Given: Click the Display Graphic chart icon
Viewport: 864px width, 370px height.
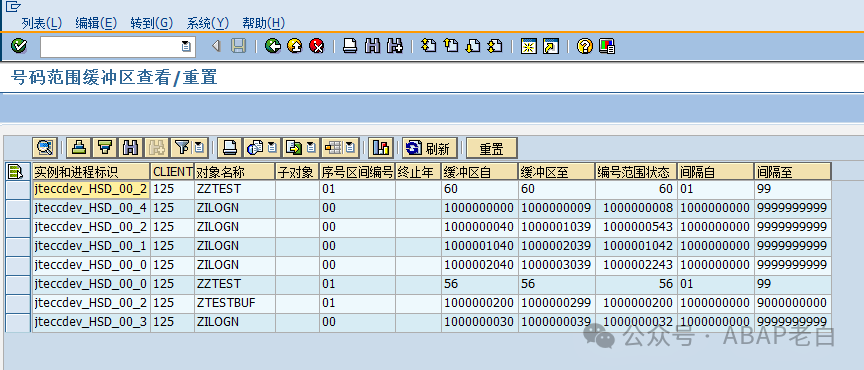Looking at the screenshot, I should point(381,148).
